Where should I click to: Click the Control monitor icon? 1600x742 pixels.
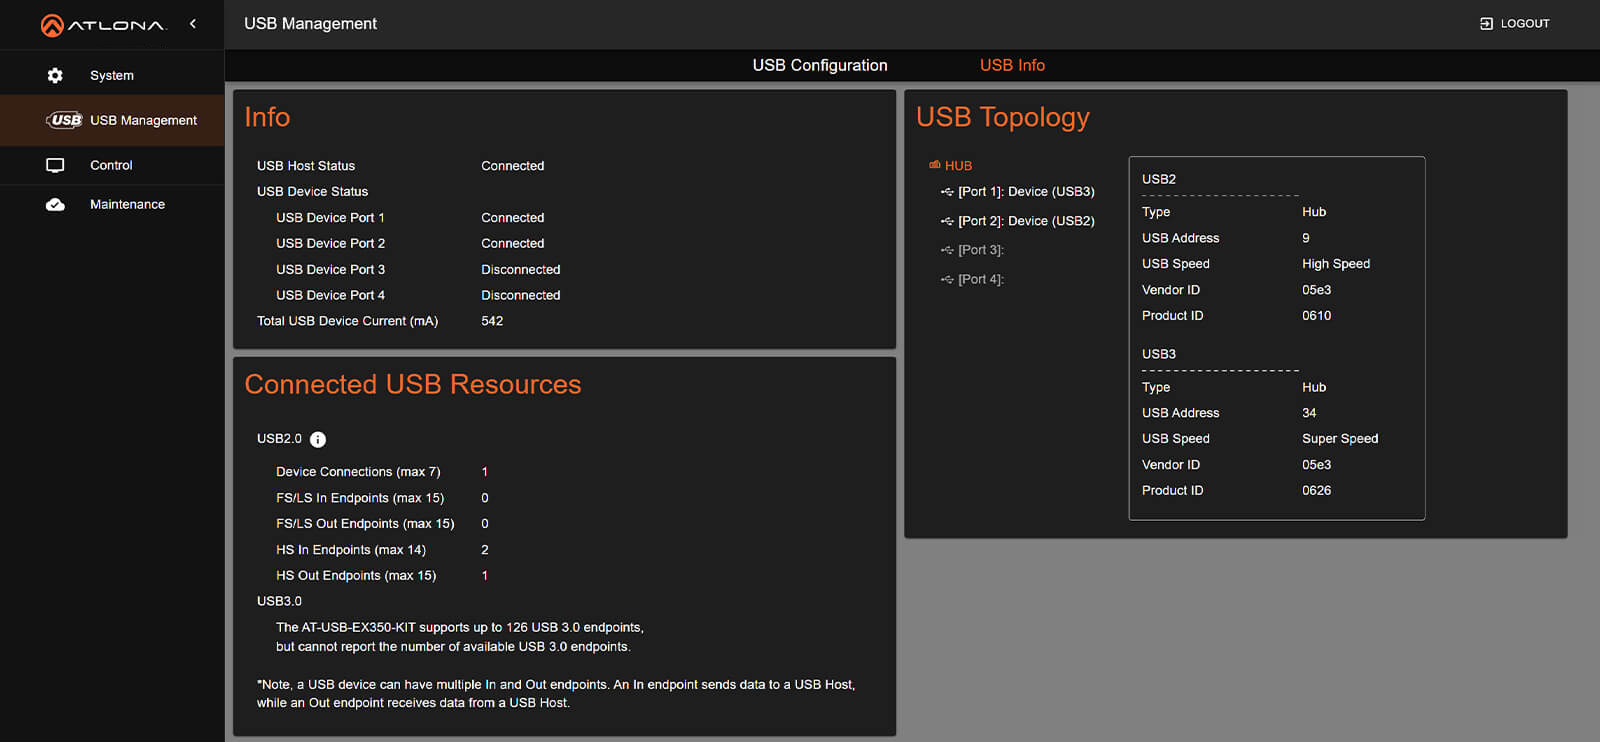55,165
